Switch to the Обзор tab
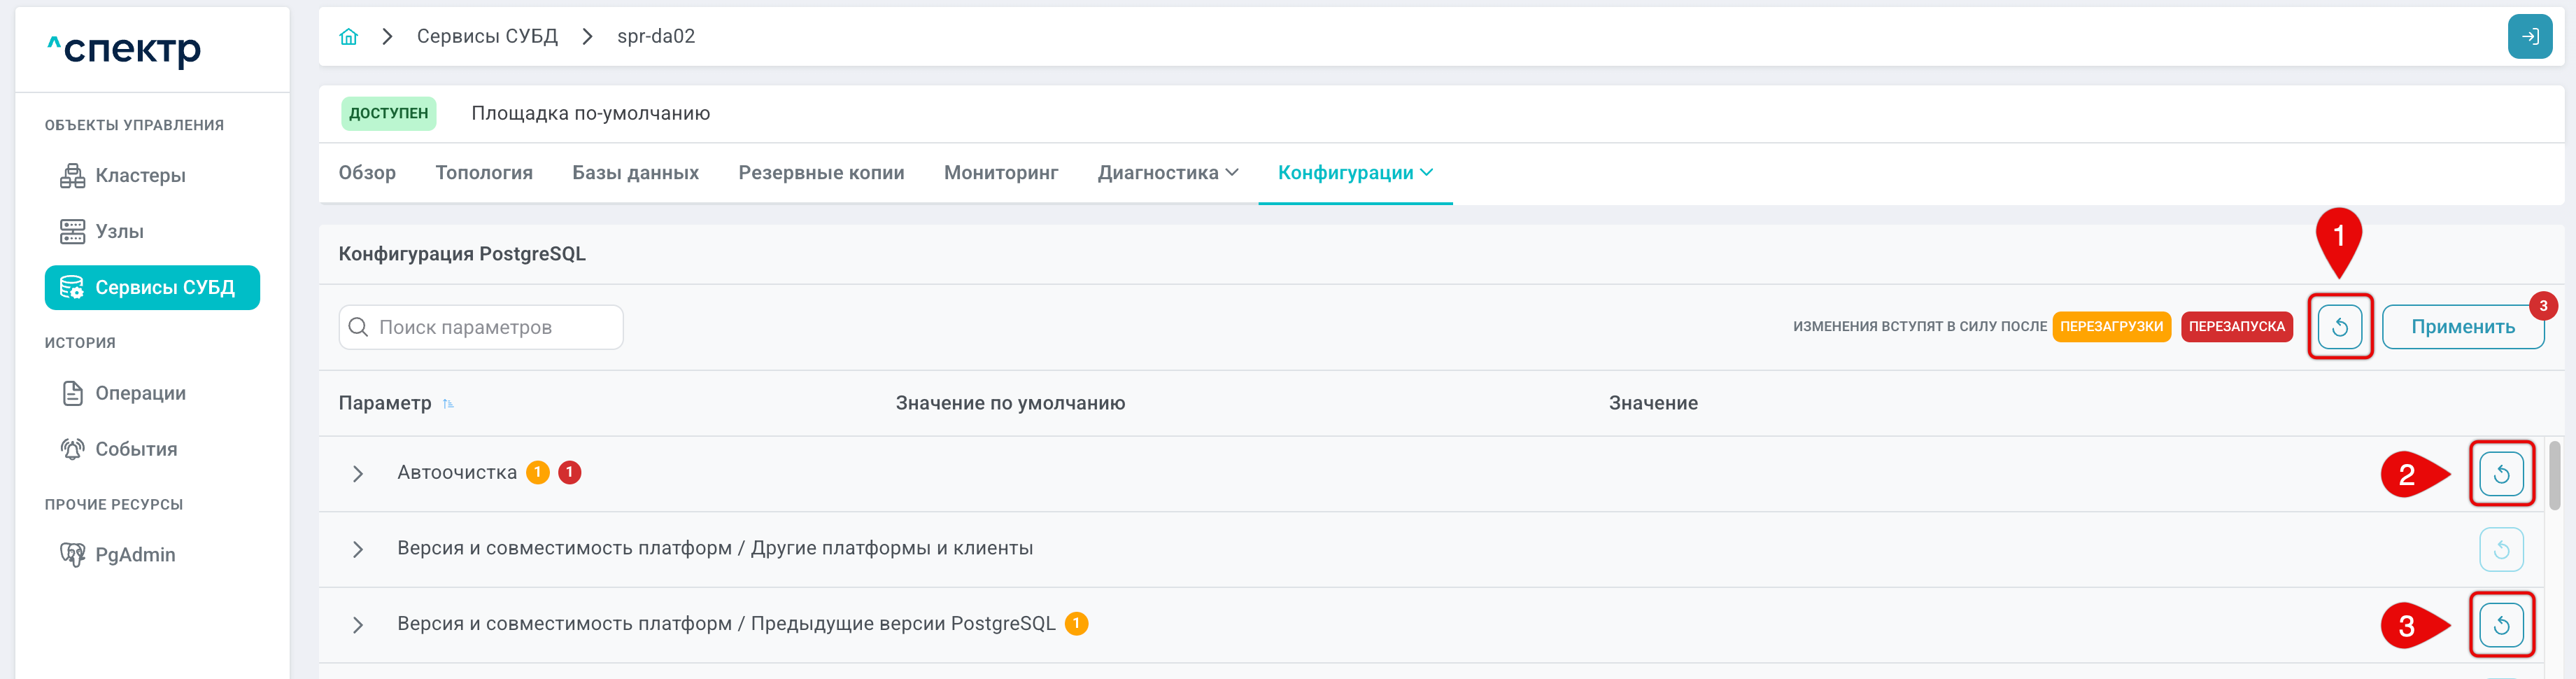The image size is (2576, 679). coord(367,173)
